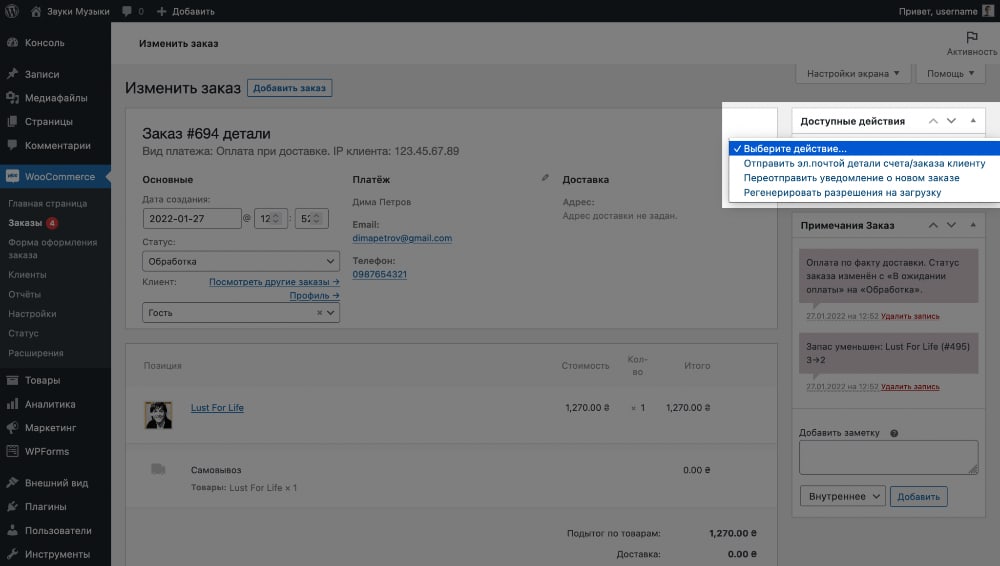Open the customer Профиль link
This screenshot has width=1000, height=566.
(x=314, y=295)
